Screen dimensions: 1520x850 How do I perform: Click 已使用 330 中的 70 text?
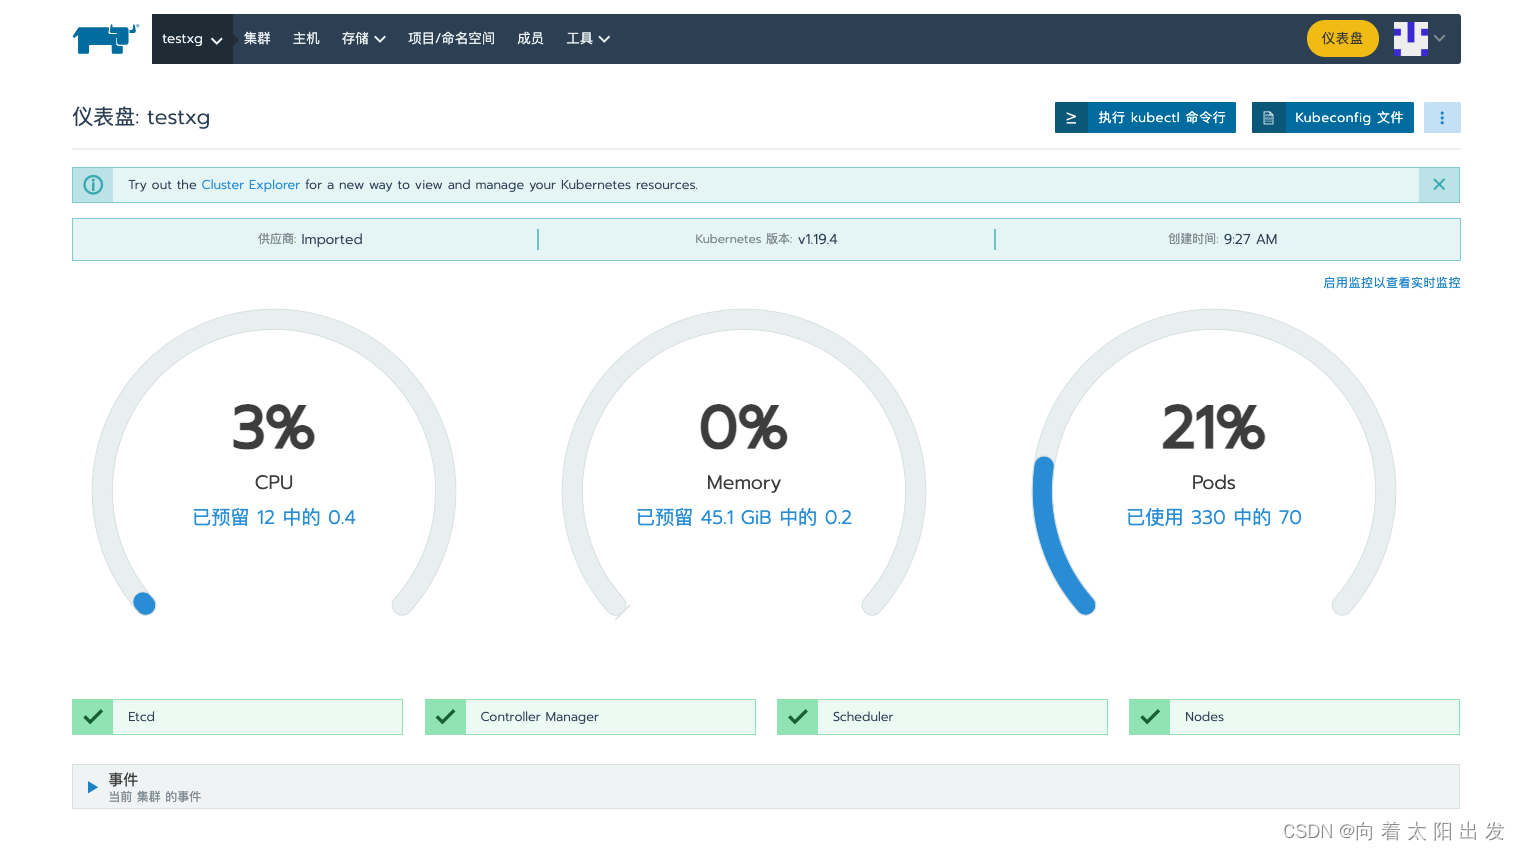(1214, 517)
